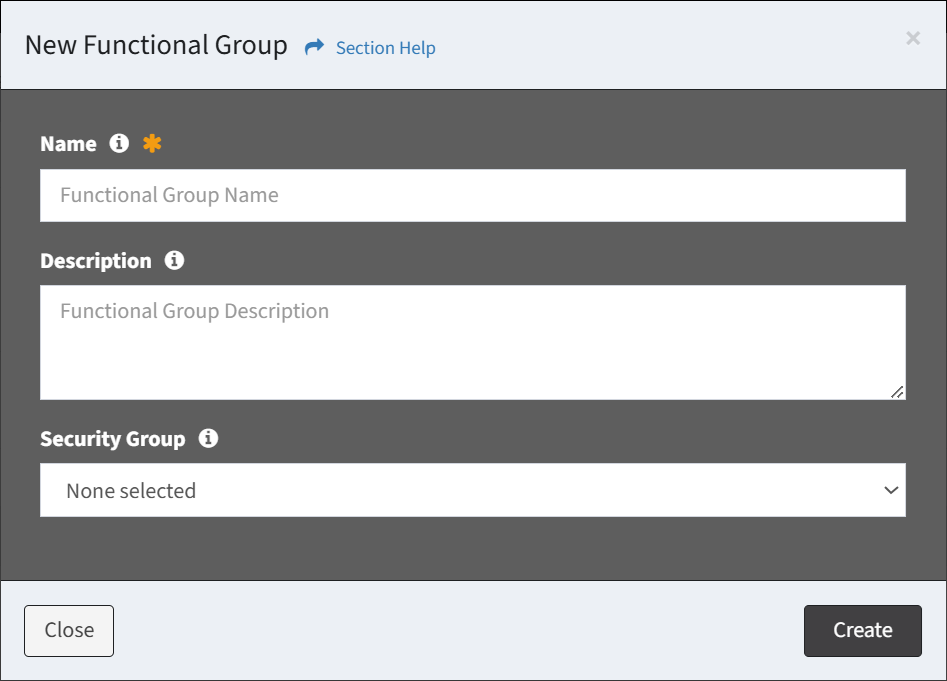Click the info icon next to Name
The height and width of the screenshot is (681, 947).
[x=119, y=143]
